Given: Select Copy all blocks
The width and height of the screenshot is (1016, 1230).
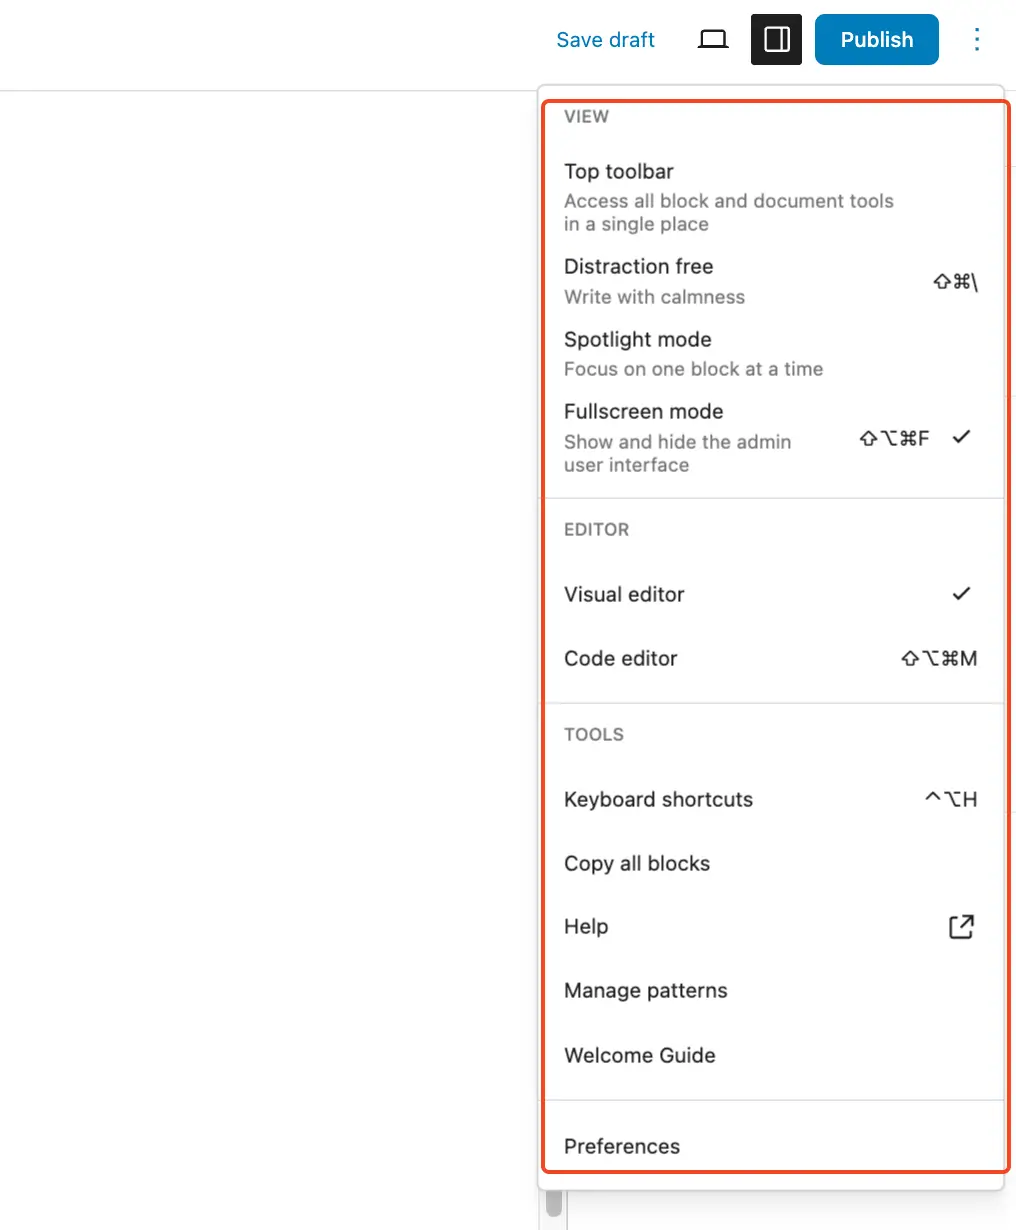Looking at the screenshot, I should (637, 863).
